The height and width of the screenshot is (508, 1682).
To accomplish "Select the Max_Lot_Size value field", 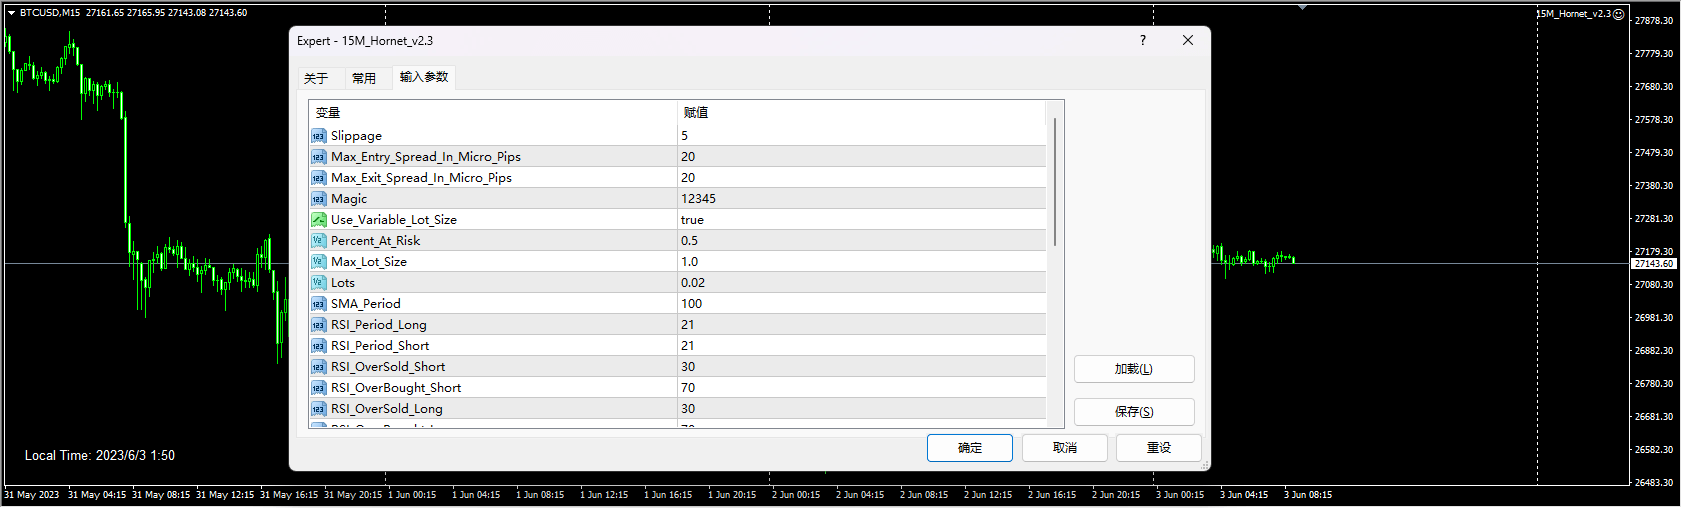I will (862, 262).
